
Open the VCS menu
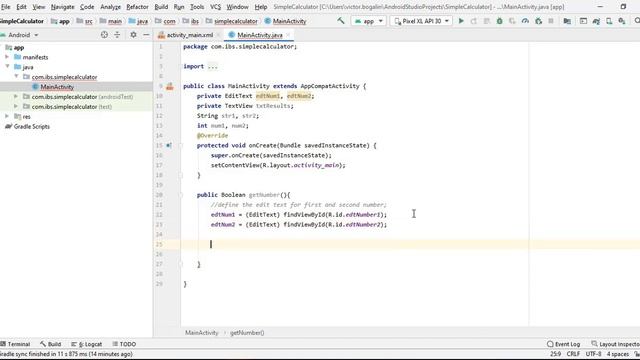215,7
